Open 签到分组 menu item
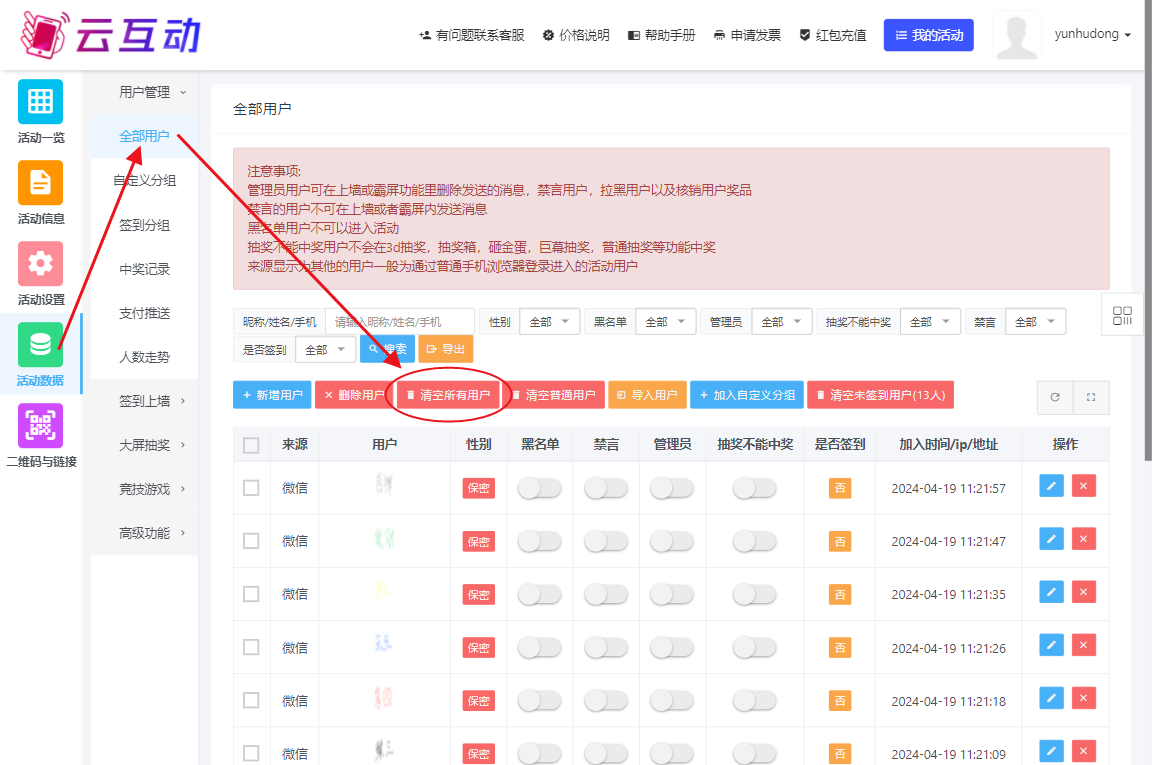The height and width of the screenshot is (765, 1152). tap(145, 225)
